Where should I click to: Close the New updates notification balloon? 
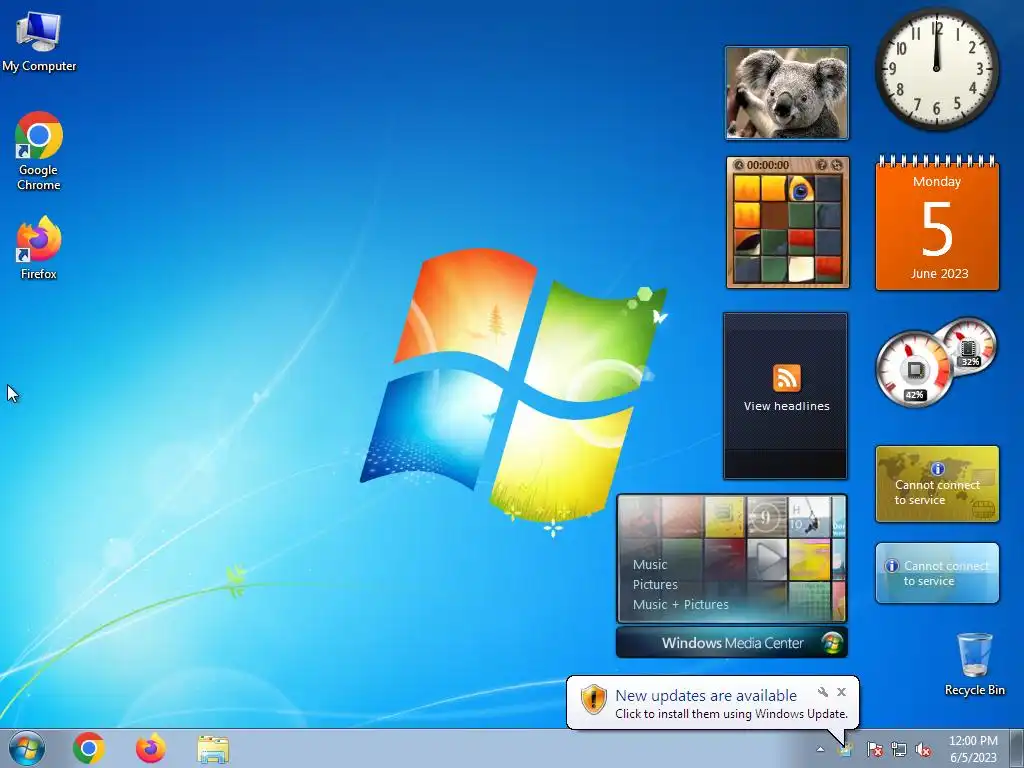coord(841,692)
